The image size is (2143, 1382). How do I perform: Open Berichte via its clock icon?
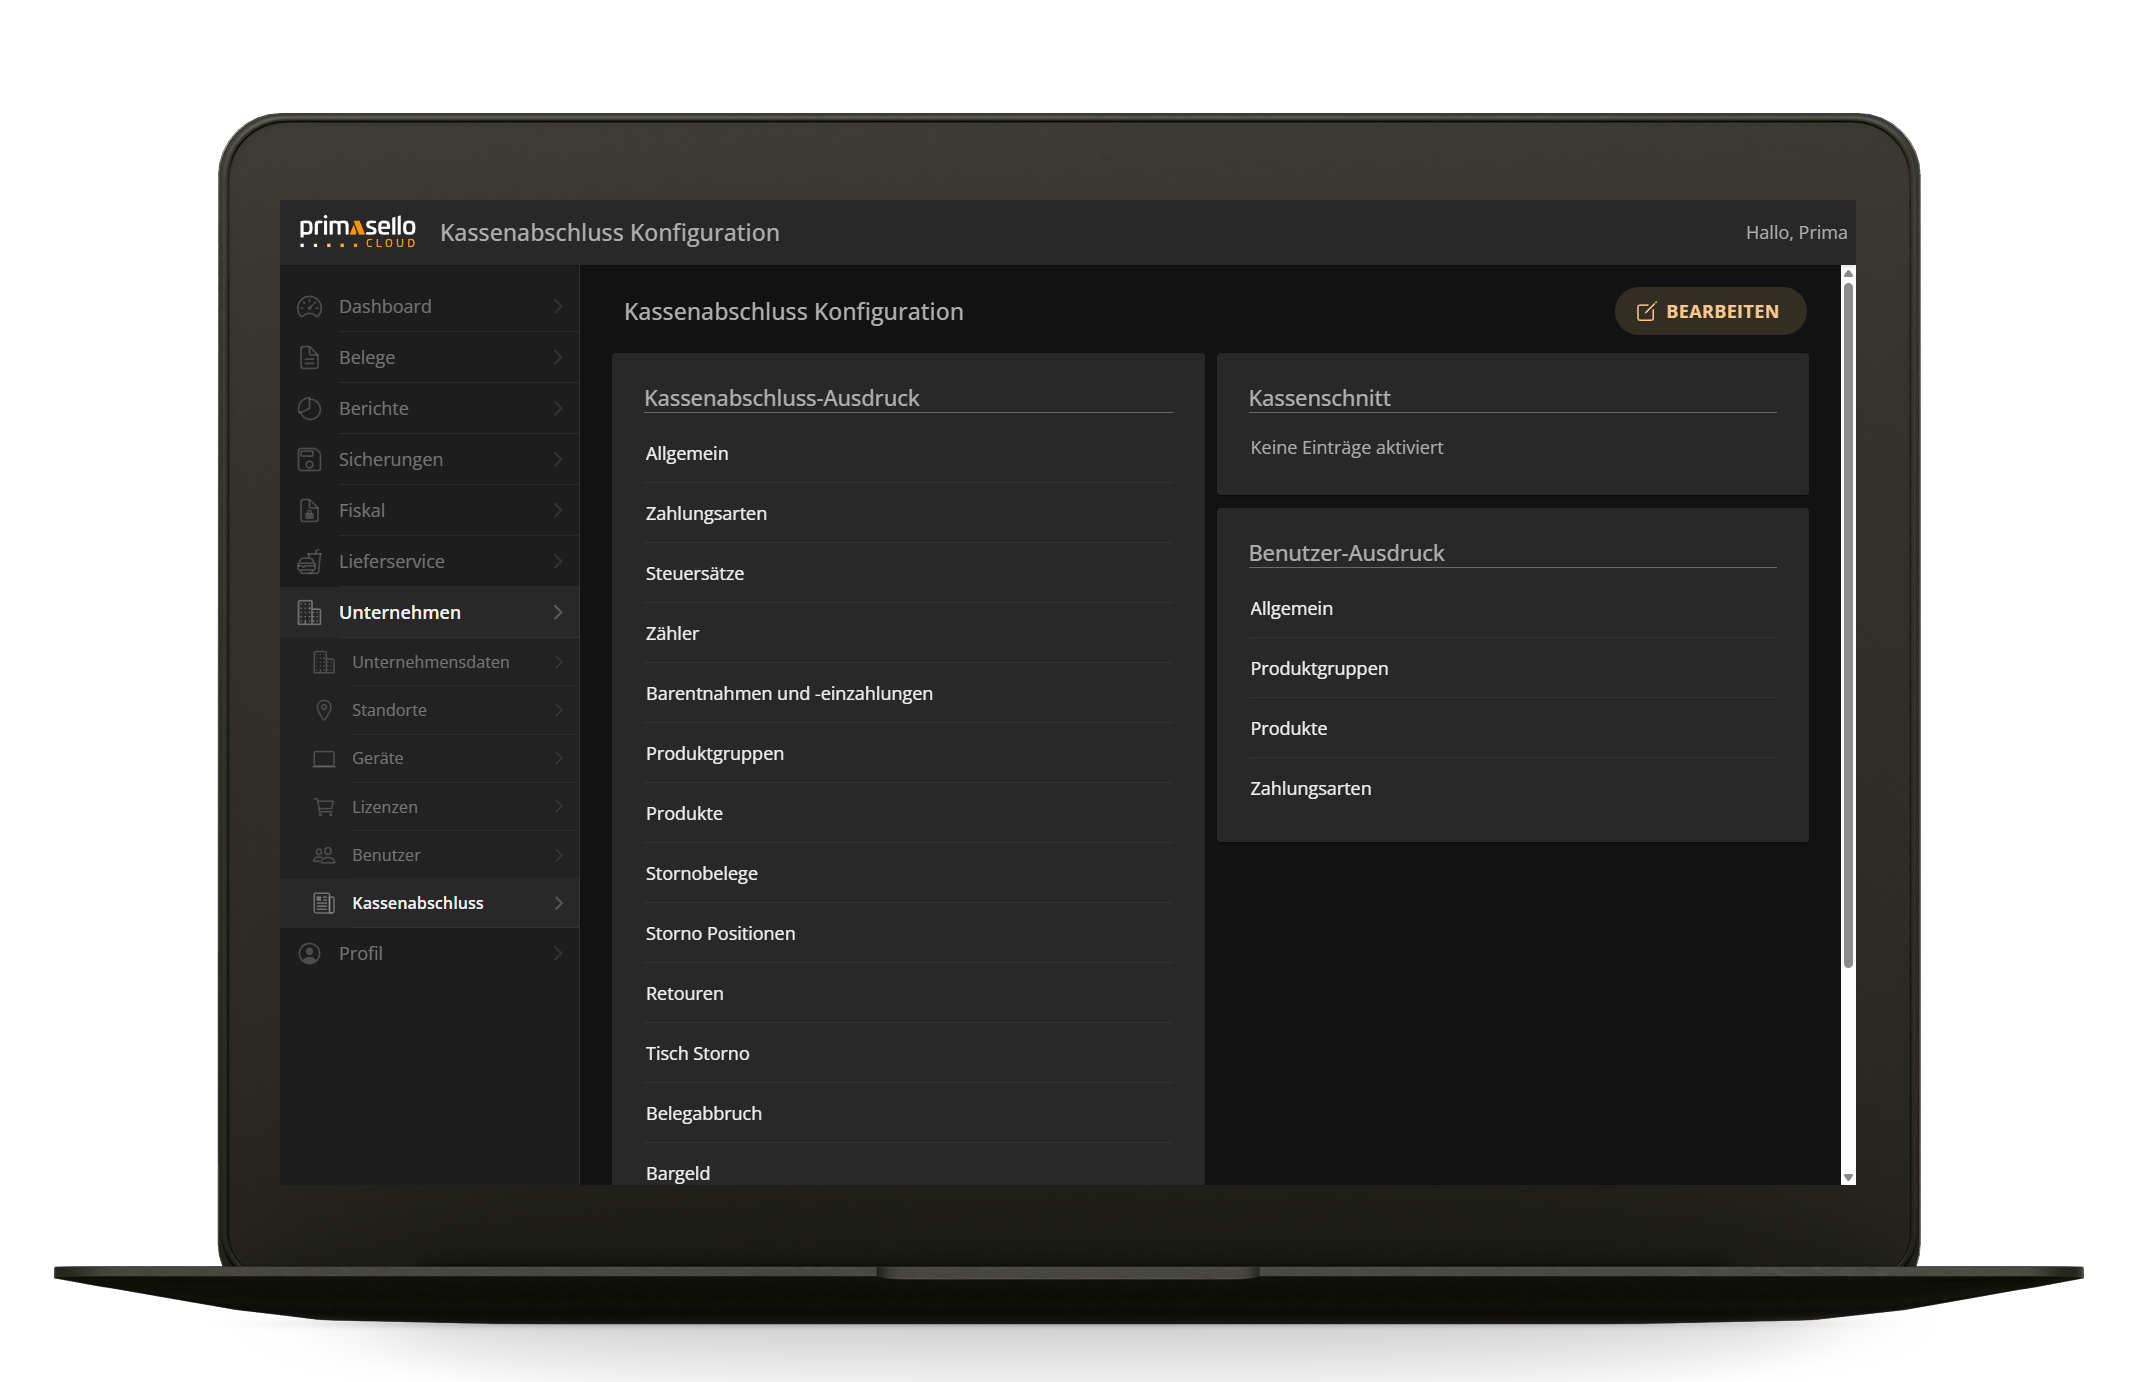click(309, 408)
